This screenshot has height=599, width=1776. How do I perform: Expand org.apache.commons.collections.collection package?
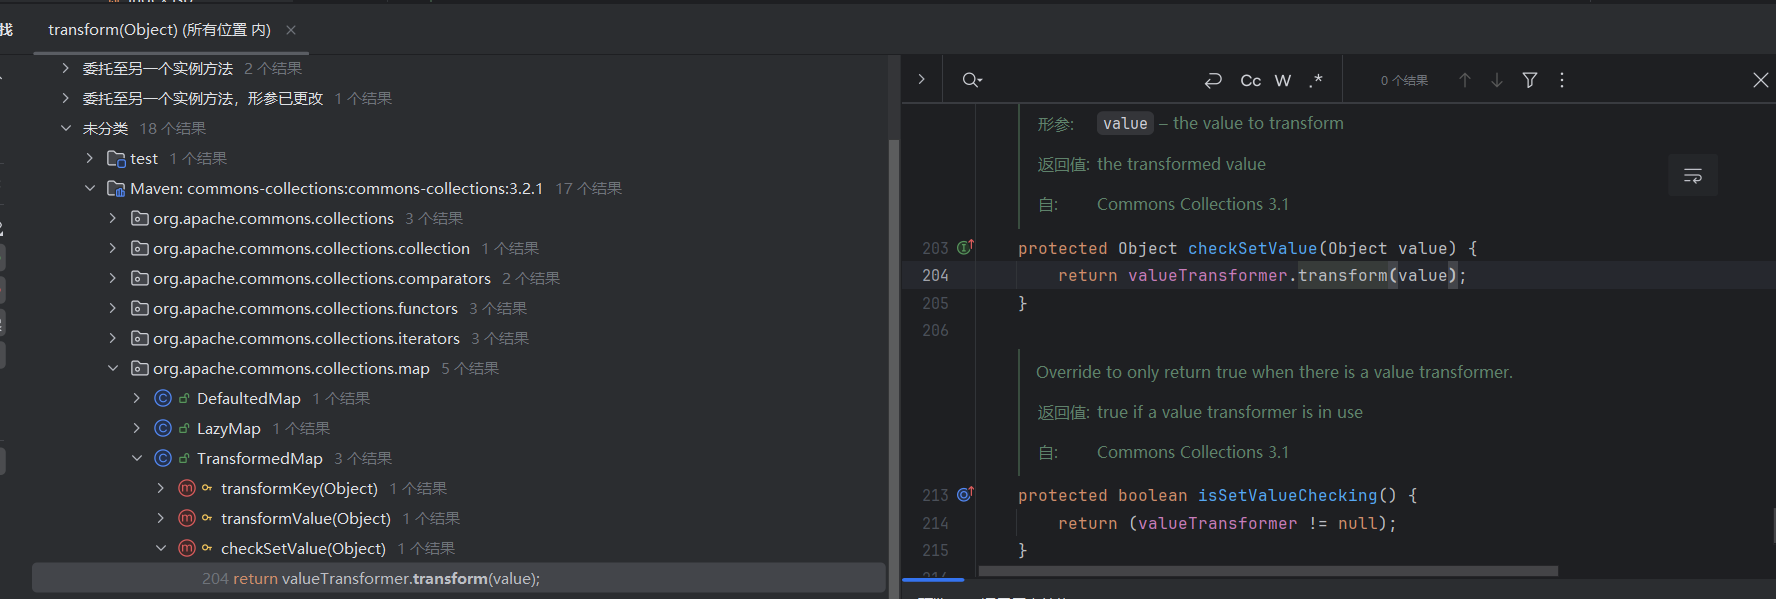[x=113, y=248]
